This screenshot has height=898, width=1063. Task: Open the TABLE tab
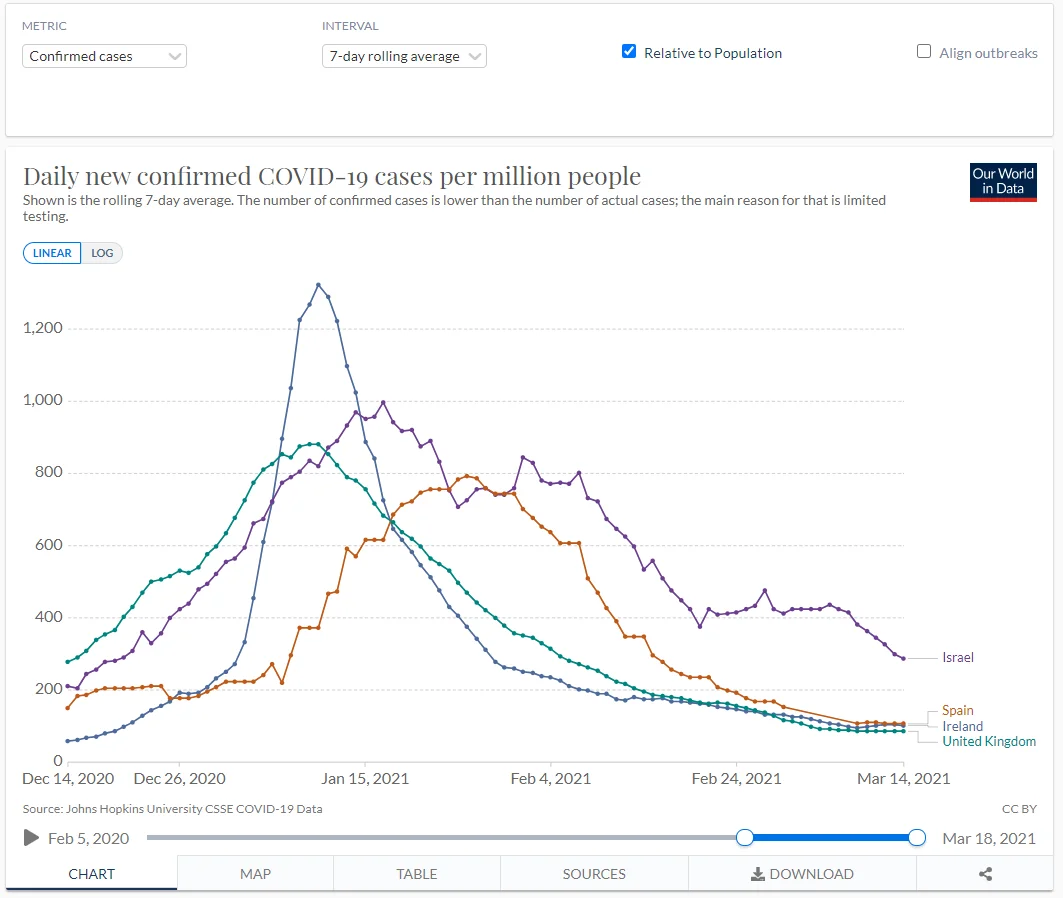coord(417,874)
